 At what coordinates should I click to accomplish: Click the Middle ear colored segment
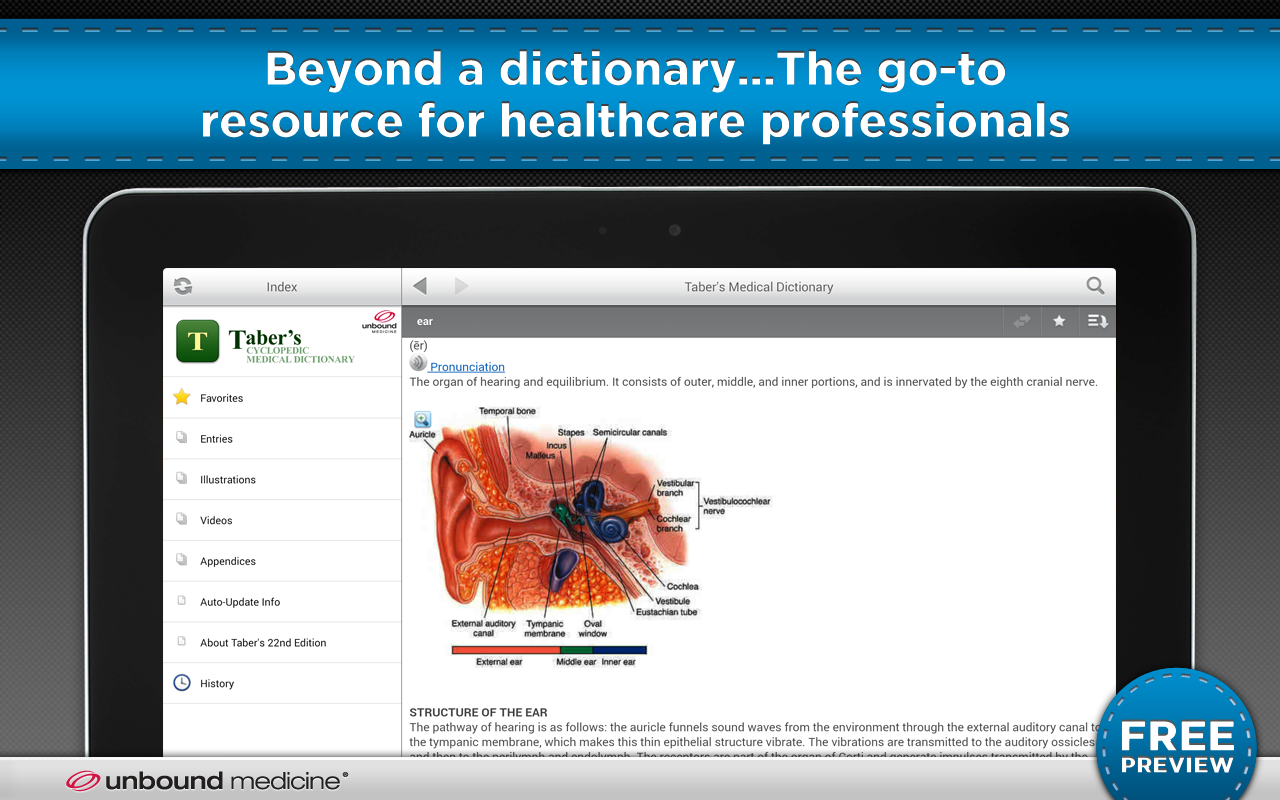pos(575,648)
